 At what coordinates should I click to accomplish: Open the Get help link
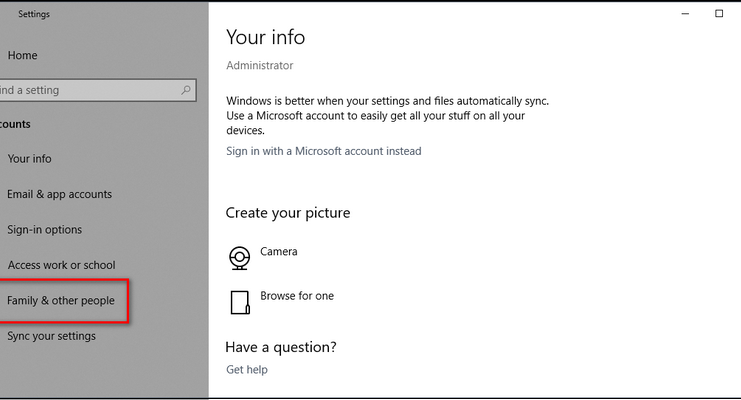[247, 370]
